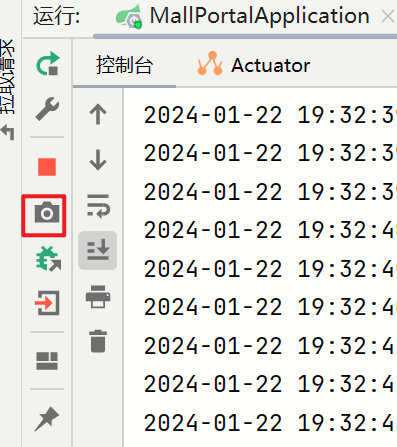Close the MallPortalApplication run tab

pos(388,16)
